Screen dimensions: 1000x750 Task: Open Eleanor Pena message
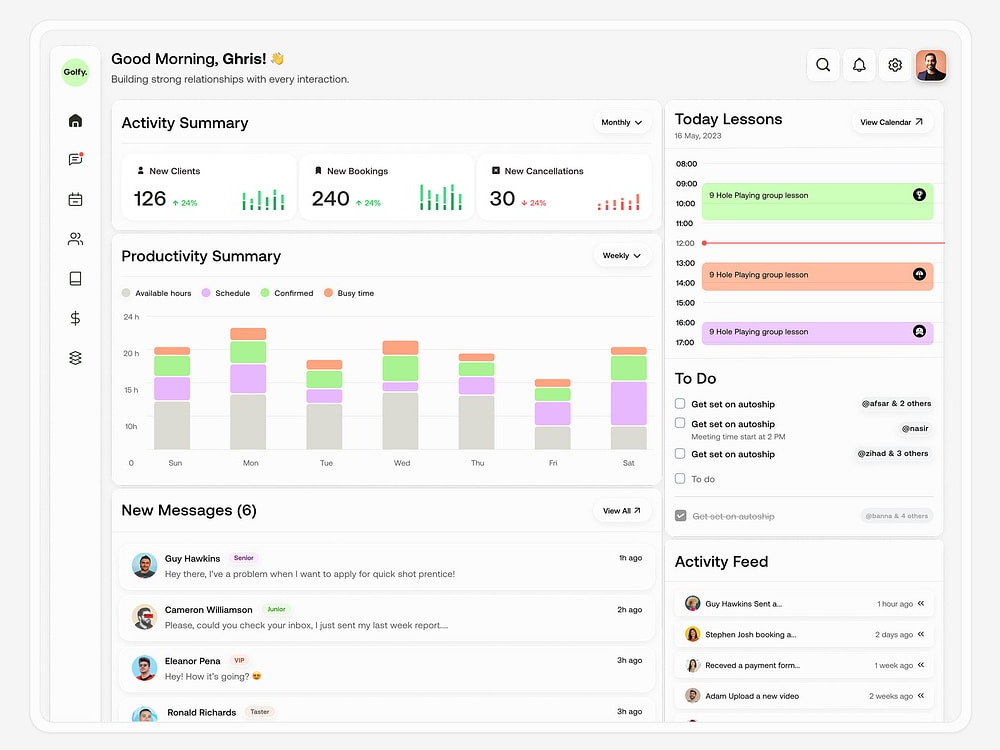pos(386,668)
